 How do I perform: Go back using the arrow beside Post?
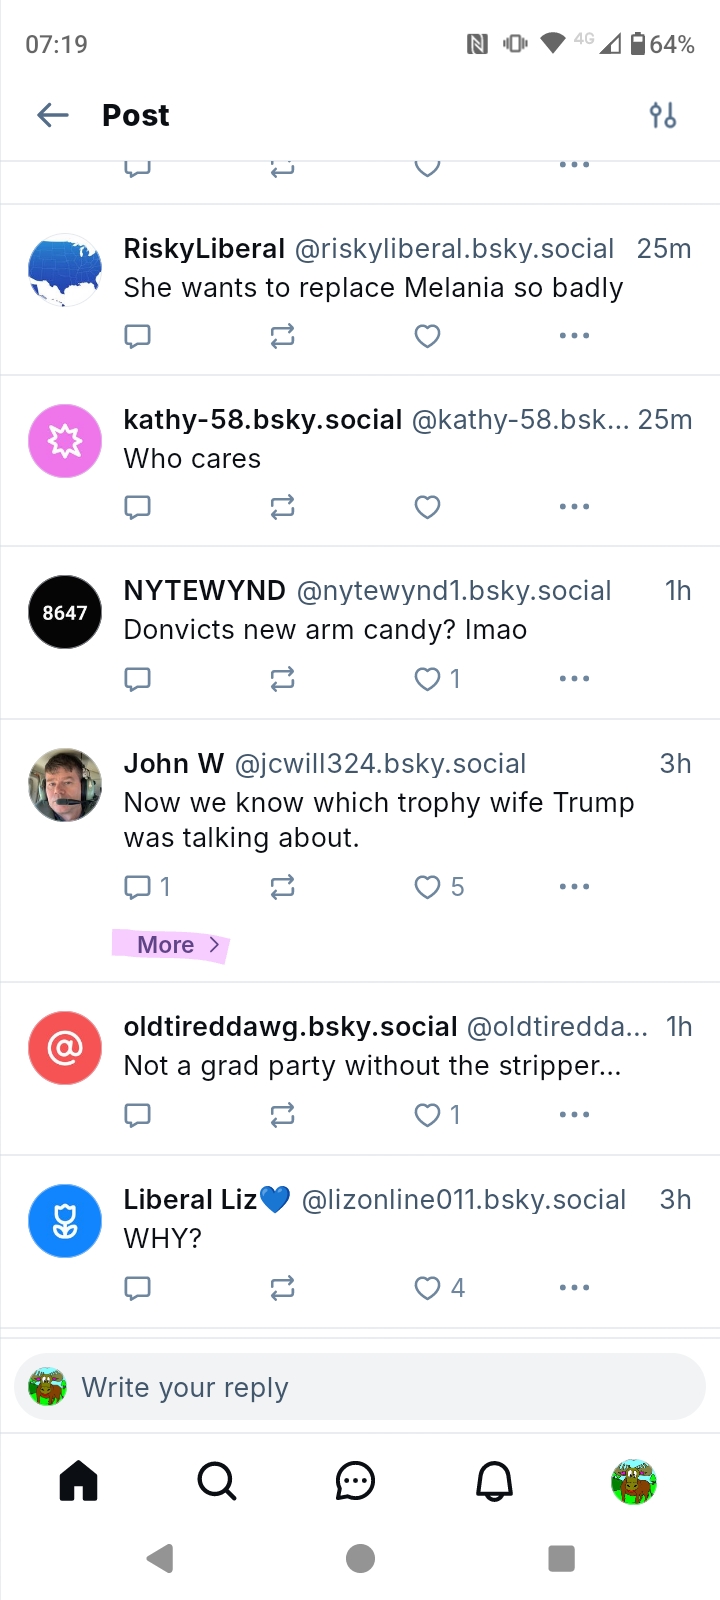tap(53, 116)
